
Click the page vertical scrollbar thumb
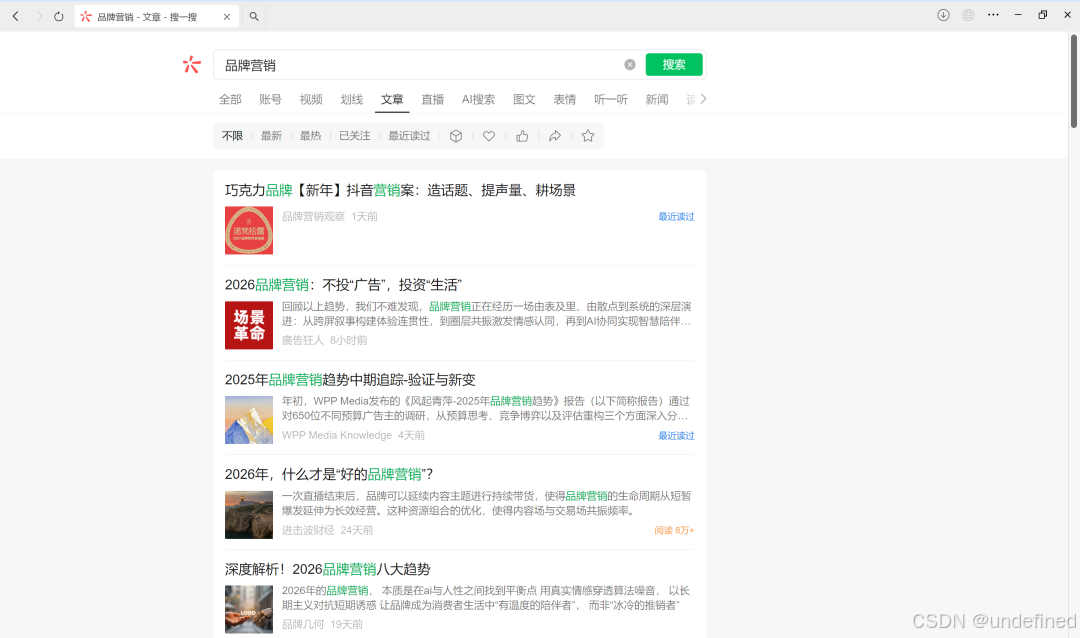(x=1073, y=81)
